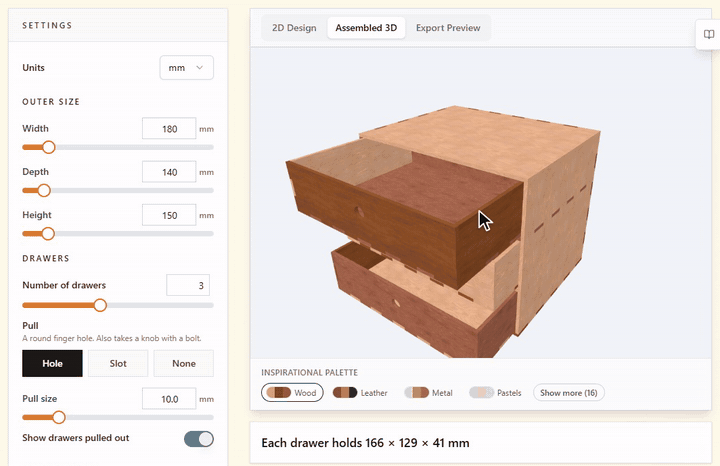Choose None for the pull type

(x=184, y=363)
